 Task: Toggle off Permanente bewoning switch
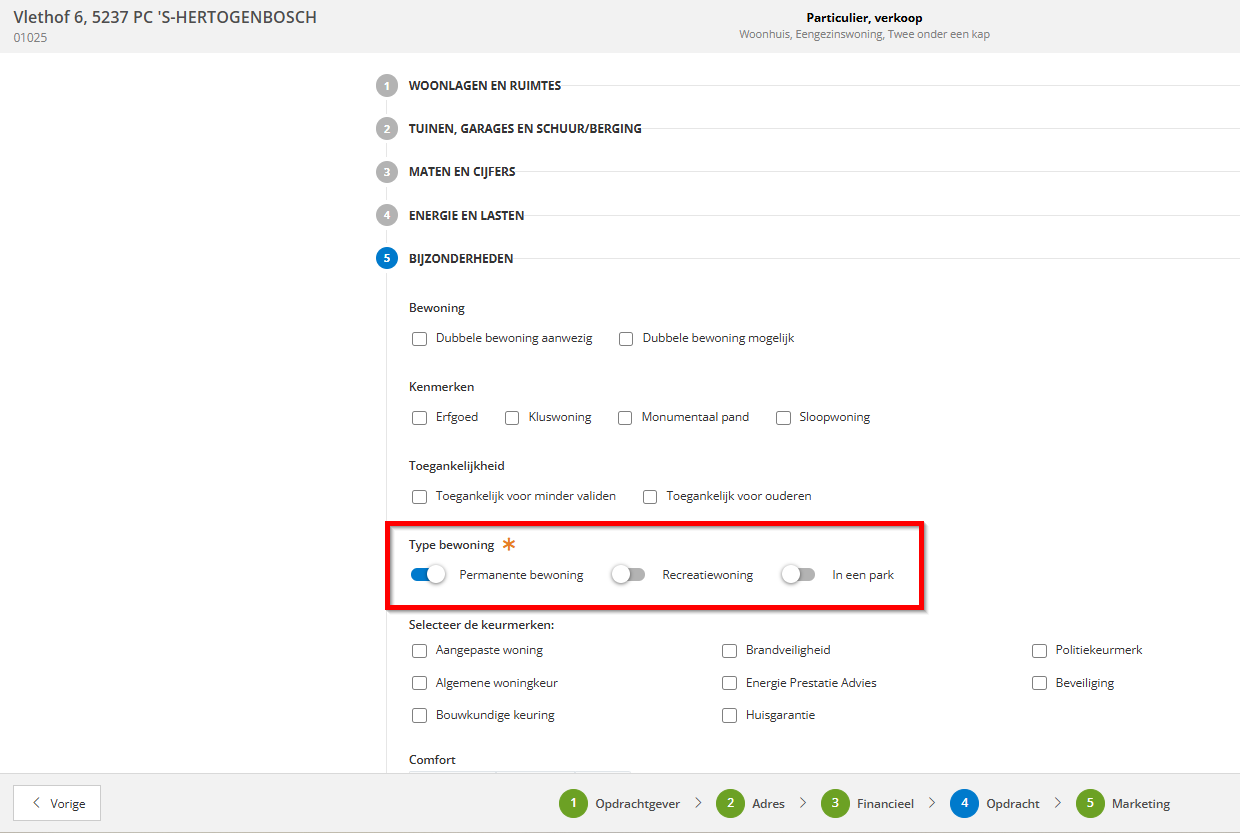pos(428,575)
